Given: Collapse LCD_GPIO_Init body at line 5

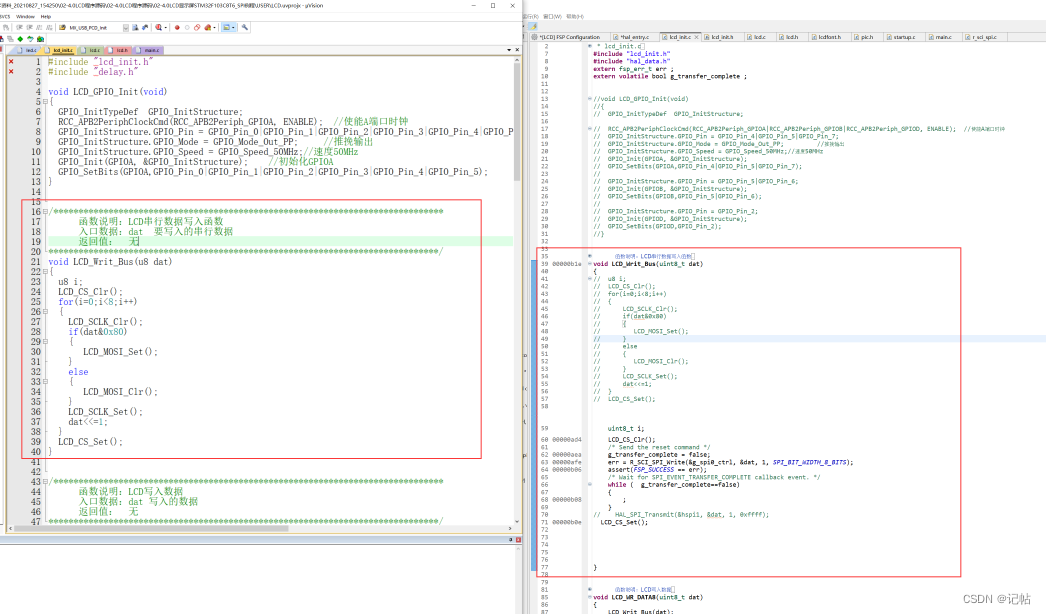Looking at the screenshot, I should point(45,101).
